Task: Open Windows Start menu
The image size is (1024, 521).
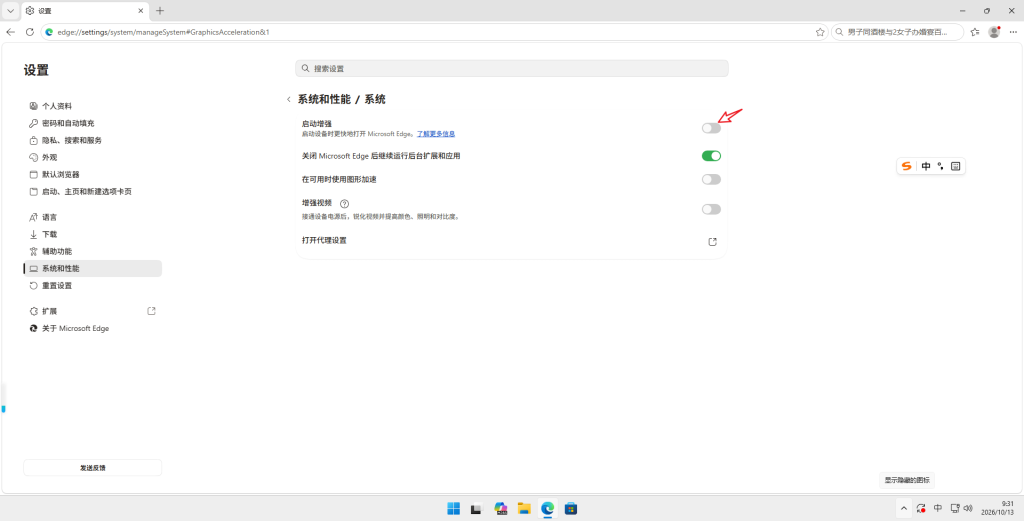Action: (x=453, y=508)
